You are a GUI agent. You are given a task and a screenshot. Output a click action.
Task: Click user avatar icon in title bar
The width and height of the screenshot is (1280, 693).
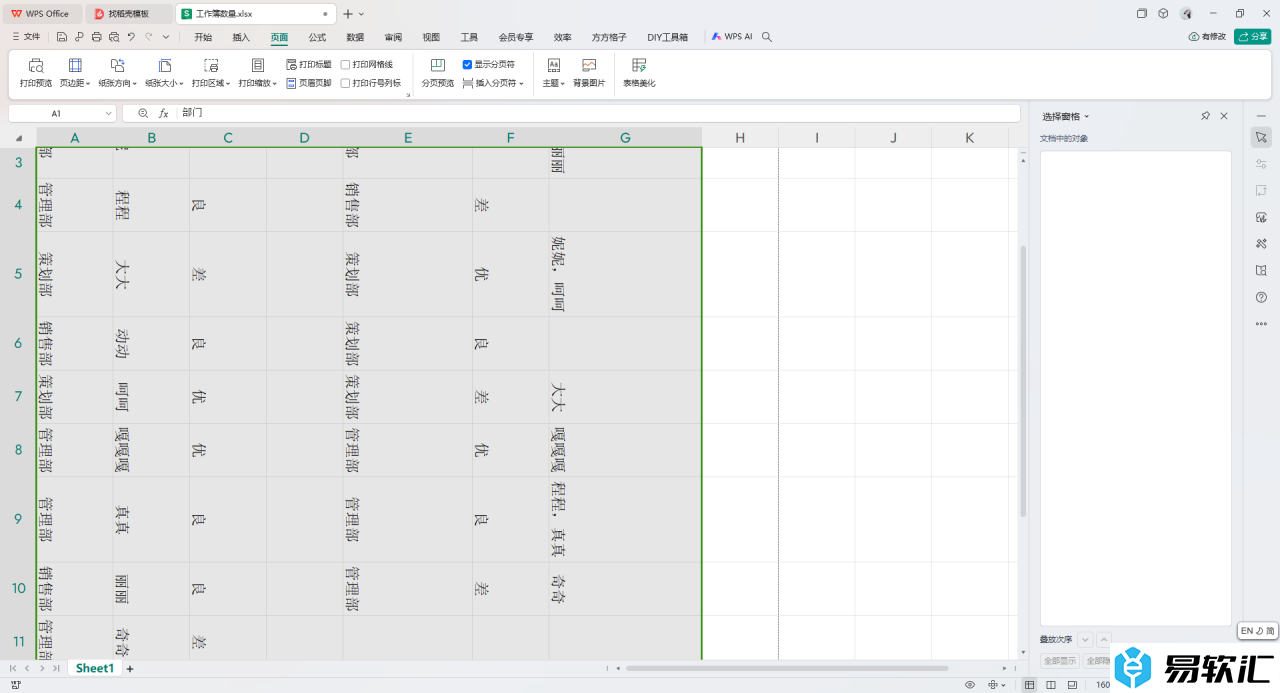click(1186, 14)
